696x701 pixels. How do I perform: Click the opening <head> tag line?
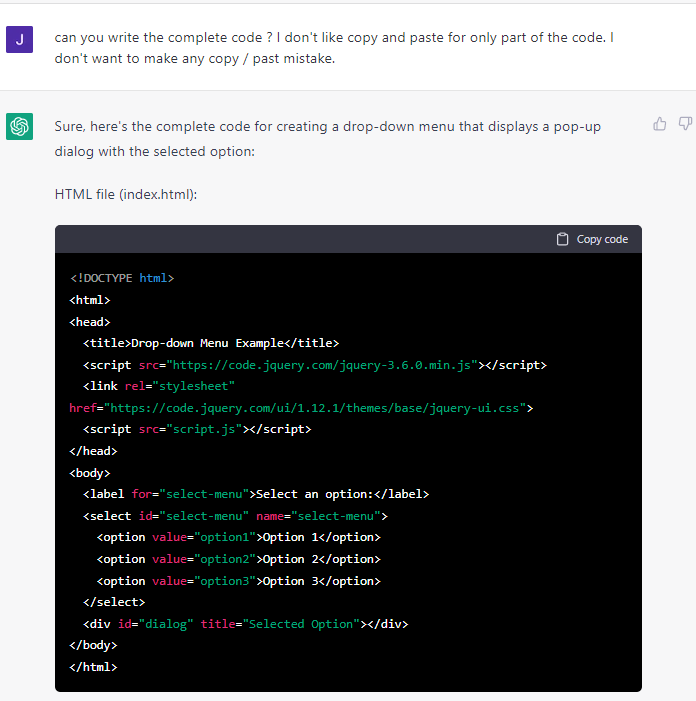[89, 322]
